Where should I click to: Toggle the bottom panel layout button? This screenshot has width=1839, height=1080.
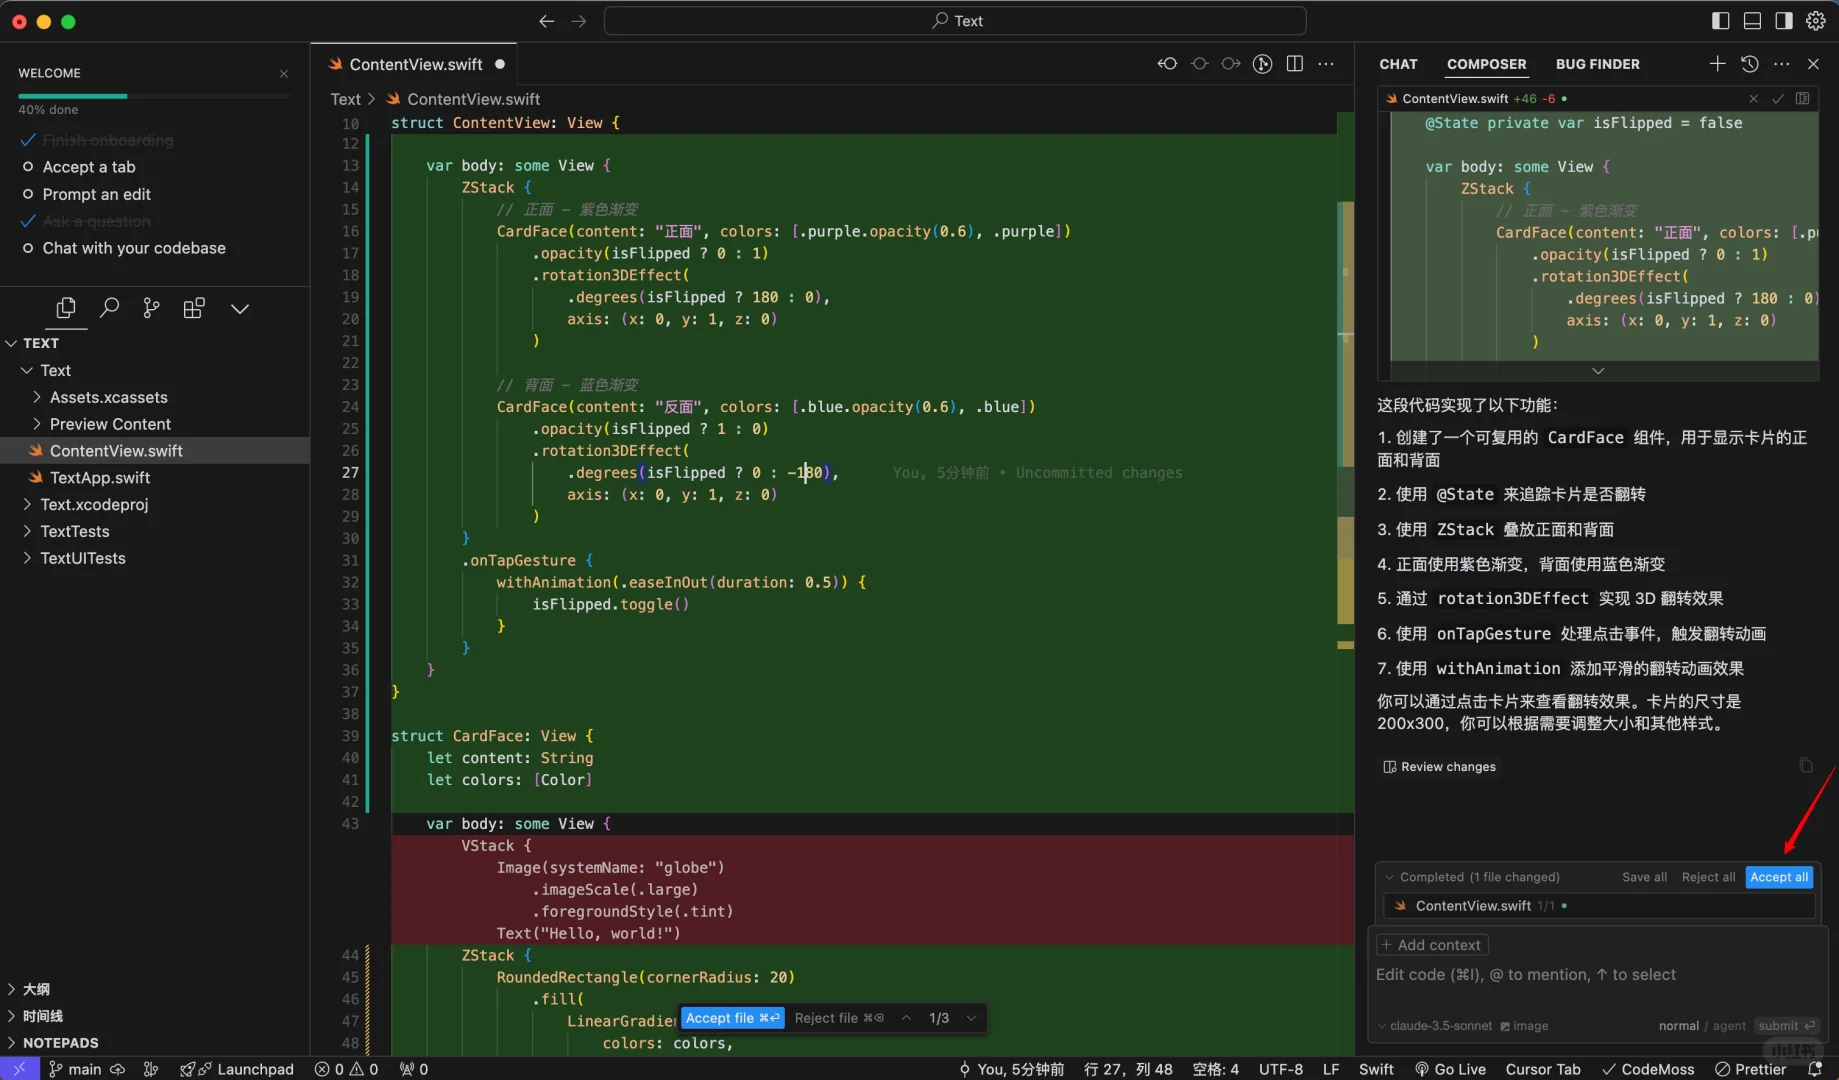(x=1752, y=21)
